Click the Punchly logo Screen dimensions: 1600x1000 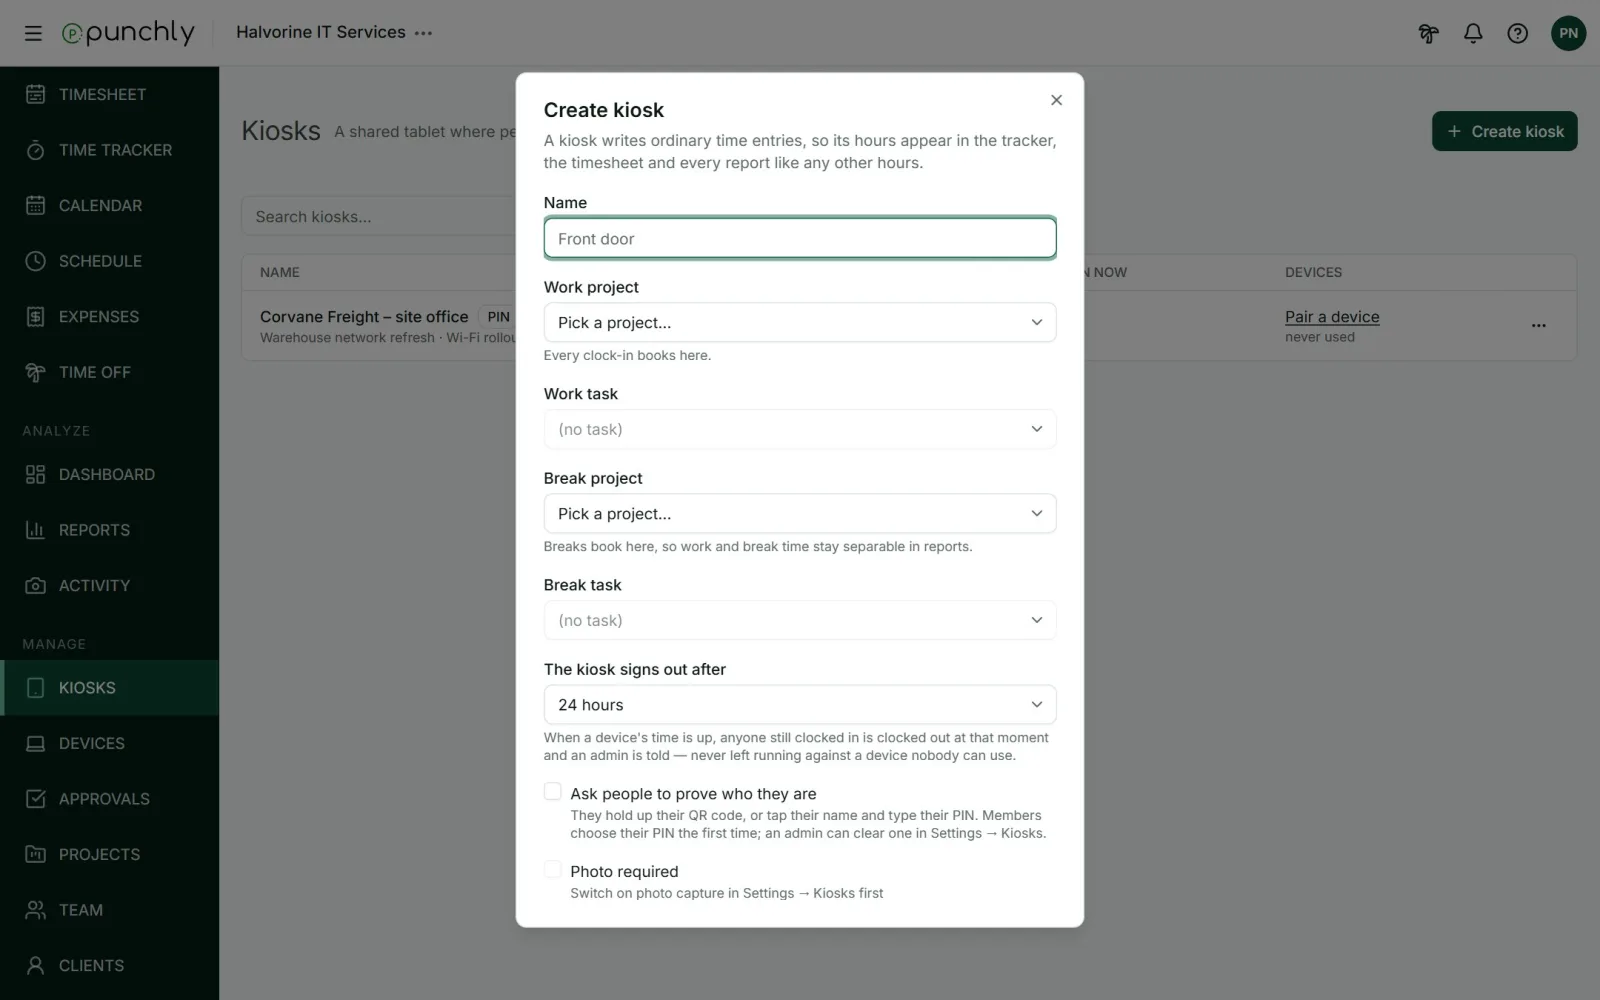pos(128,33)
